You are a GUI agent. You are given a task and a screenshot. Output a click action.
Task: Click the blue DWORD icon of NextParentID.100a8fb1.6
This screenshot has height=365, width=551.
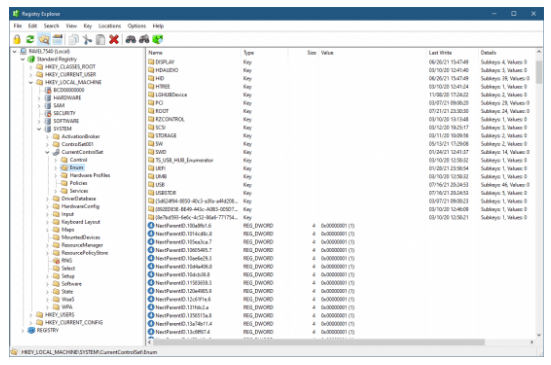(x=151, y=226)
